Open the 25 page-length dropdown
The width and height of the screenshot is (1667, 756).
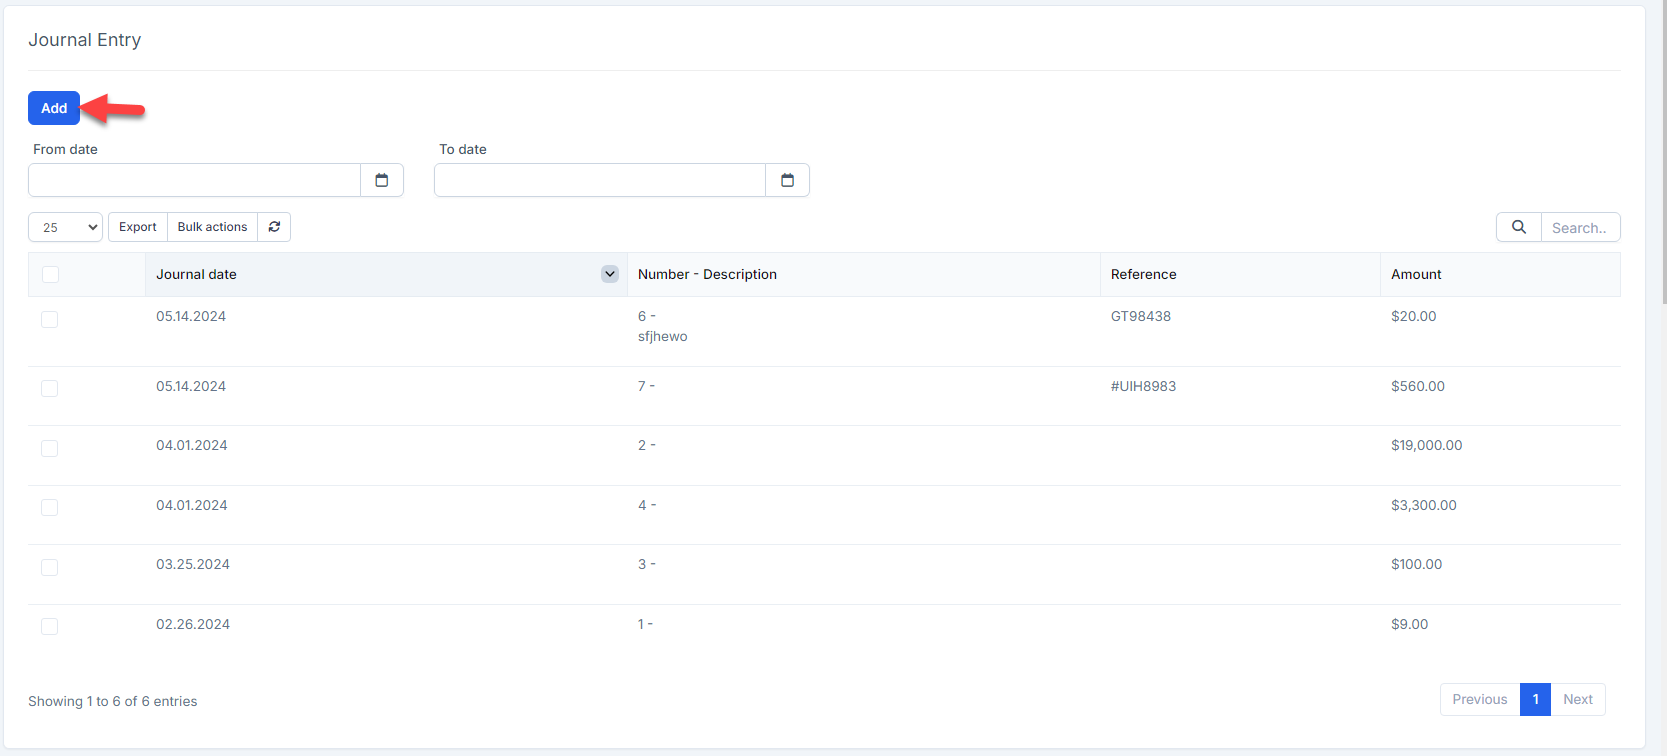click(x=66, y=227)
